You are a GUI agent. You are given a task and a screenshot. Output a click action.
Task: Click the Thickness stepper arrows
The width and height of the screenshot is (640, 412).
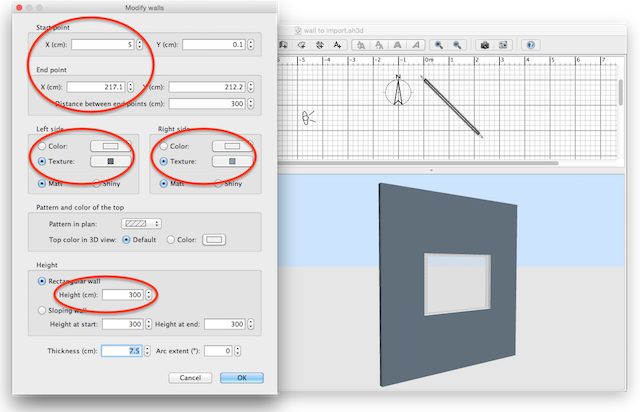click(150, 351)
